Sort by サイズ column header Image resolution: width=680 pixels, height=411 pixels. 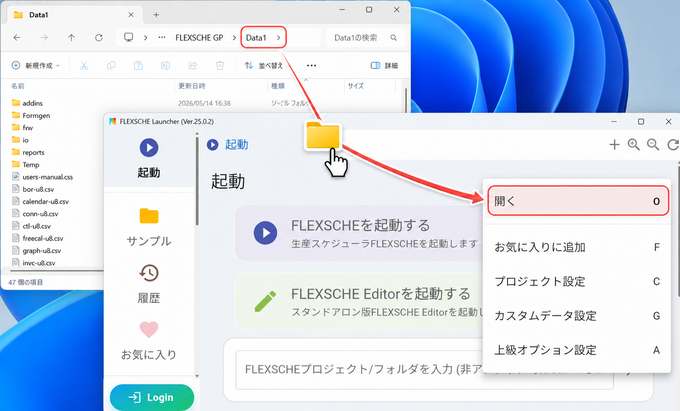click(356, 86)
